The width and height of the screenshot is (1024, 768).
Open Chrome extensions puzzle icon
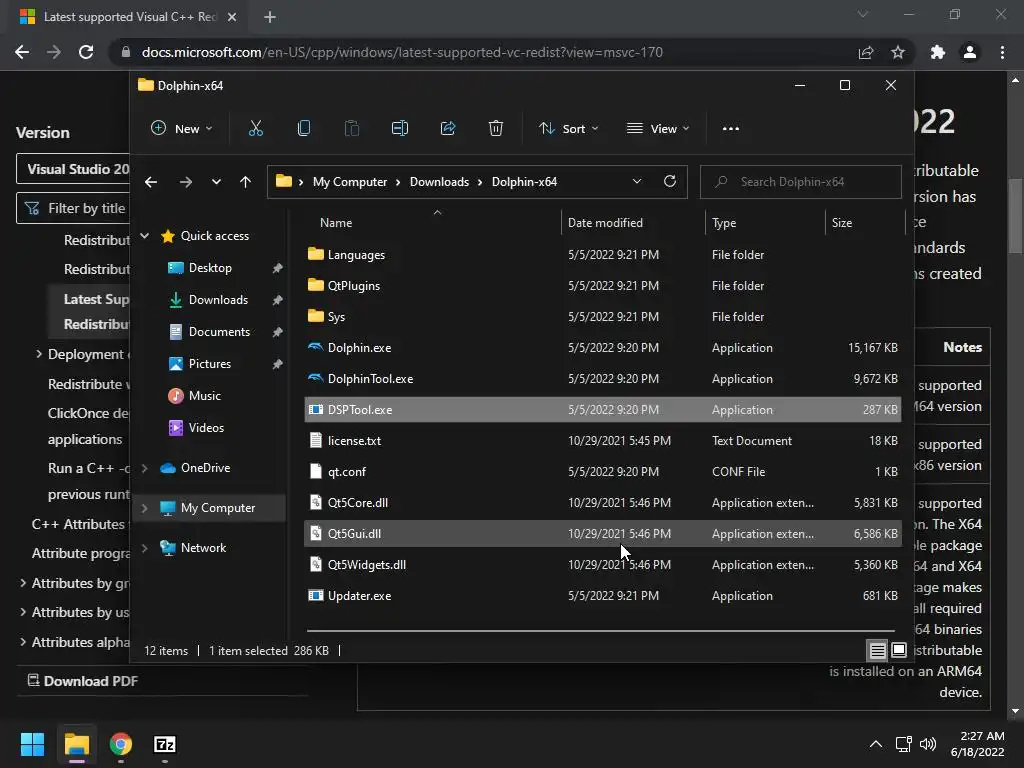click(x=938, y=52)
